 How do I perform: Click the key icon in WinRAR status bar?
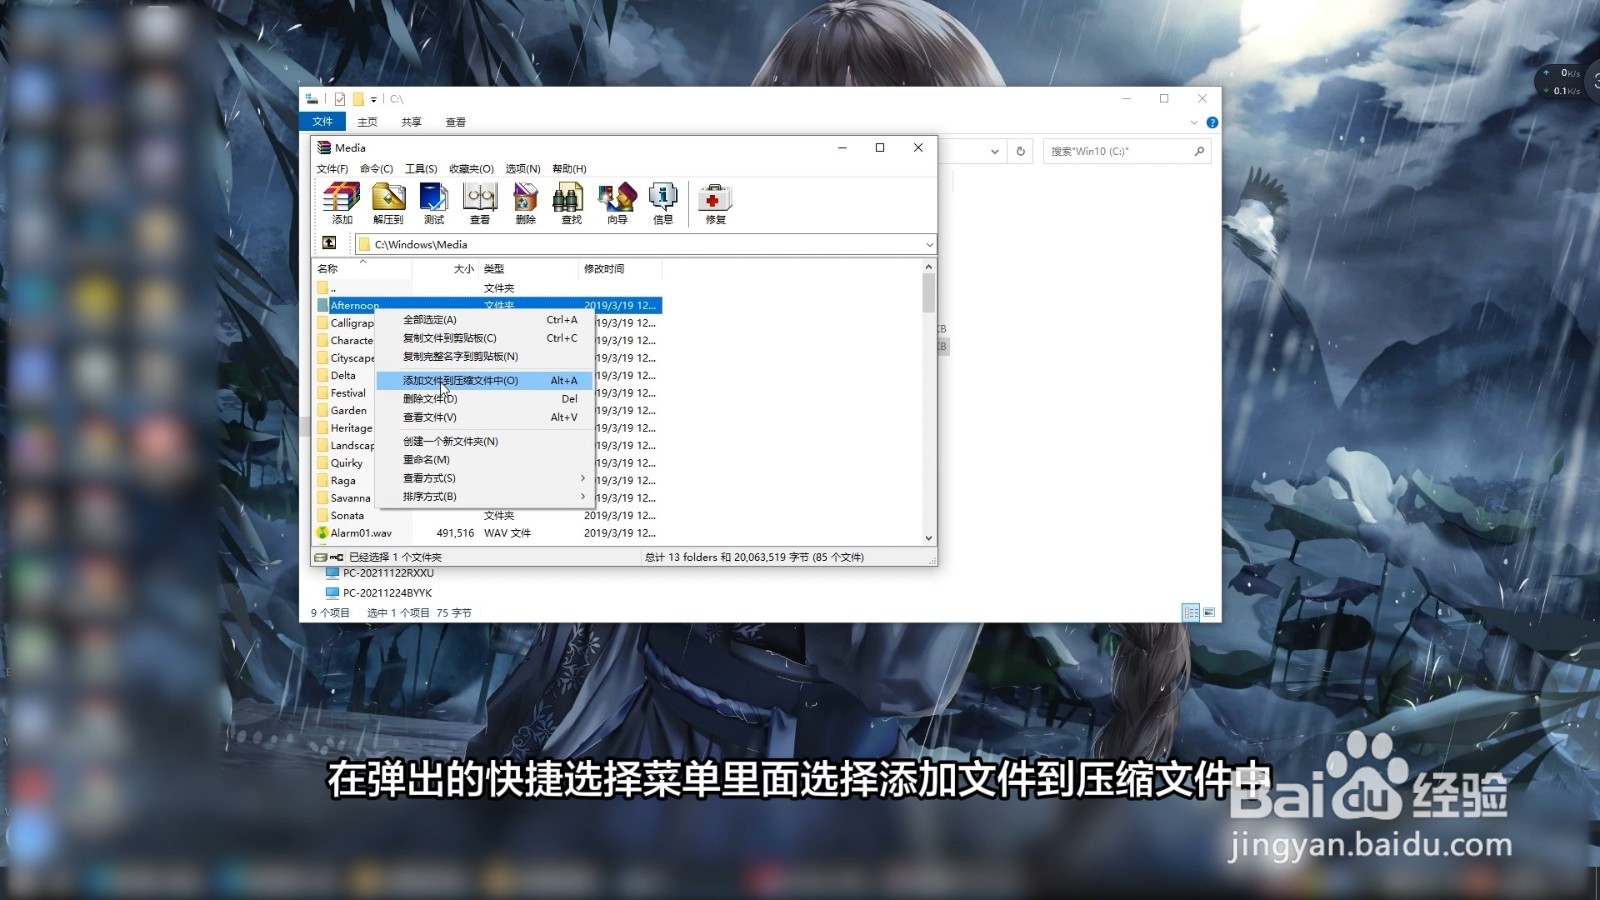pos(337,557)
